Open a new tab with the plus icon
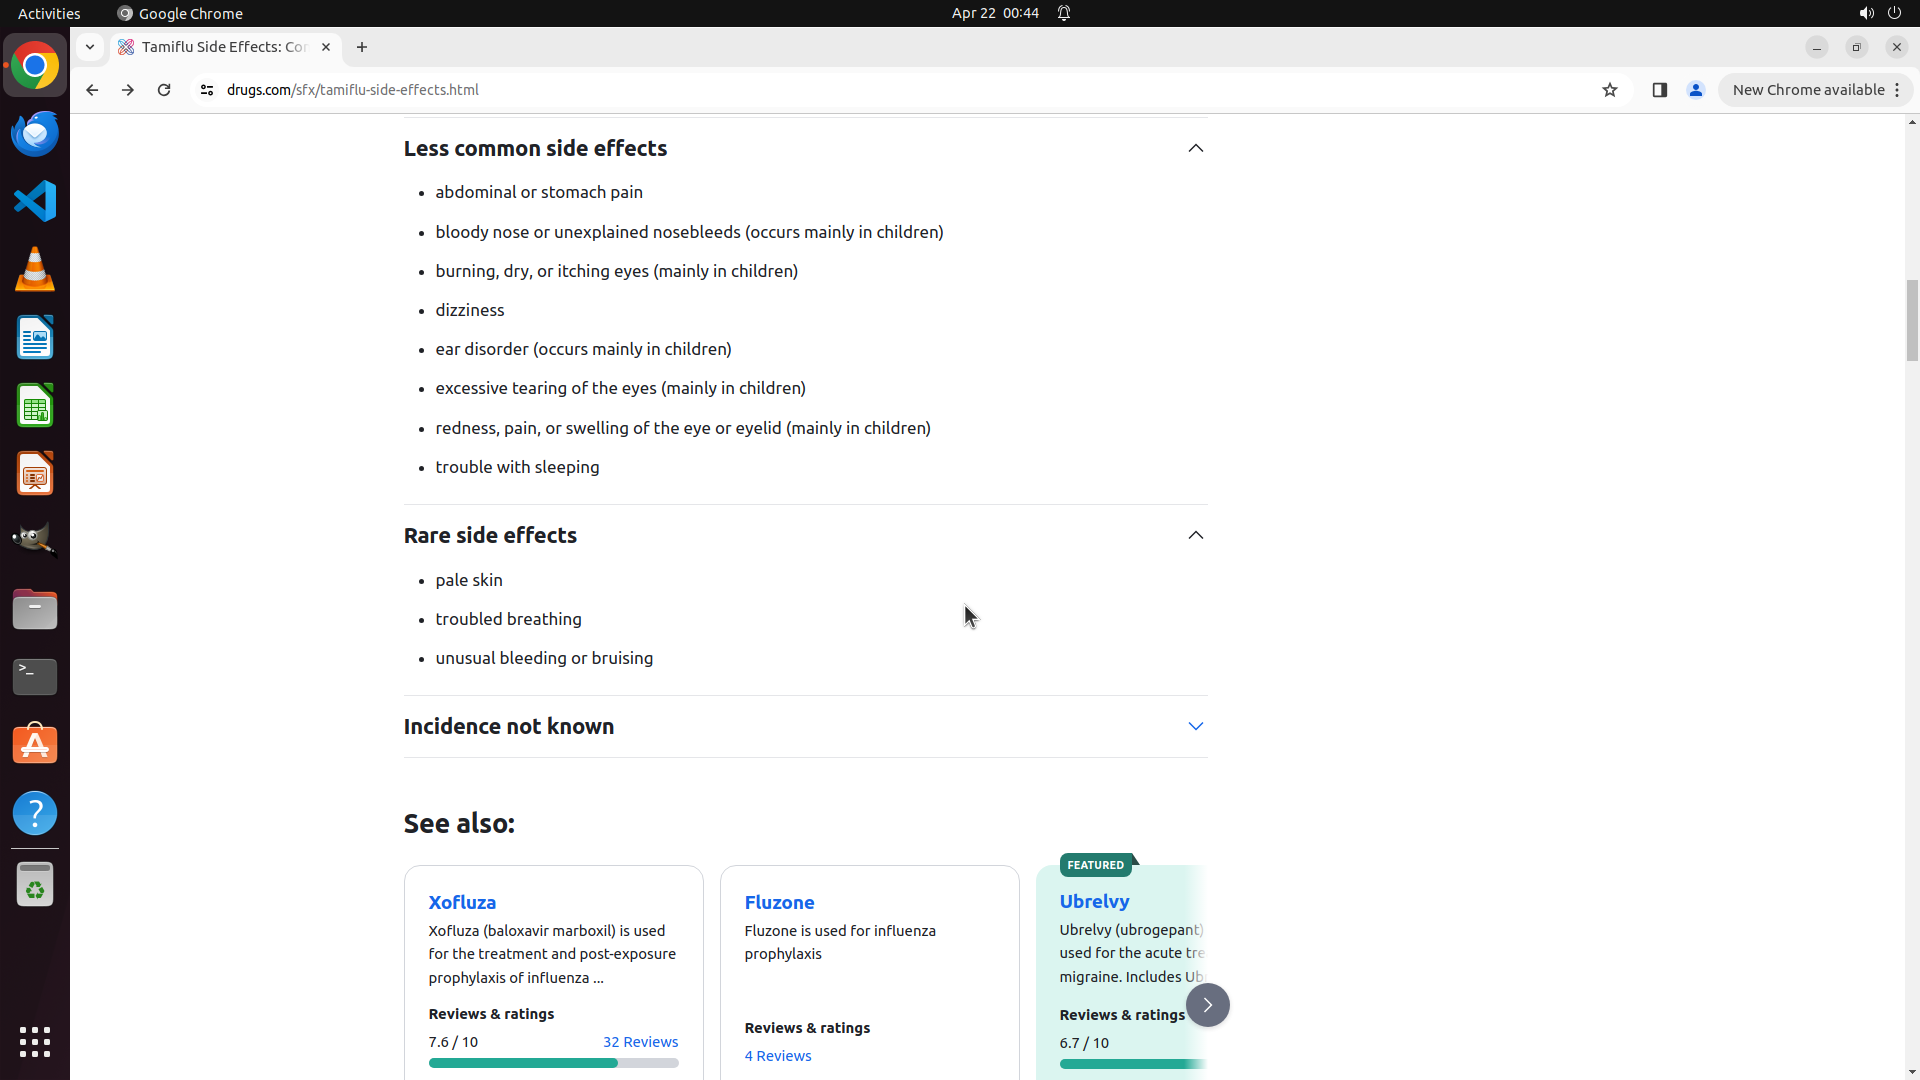Screen dimensions: 1920x1080 [362, 47]
